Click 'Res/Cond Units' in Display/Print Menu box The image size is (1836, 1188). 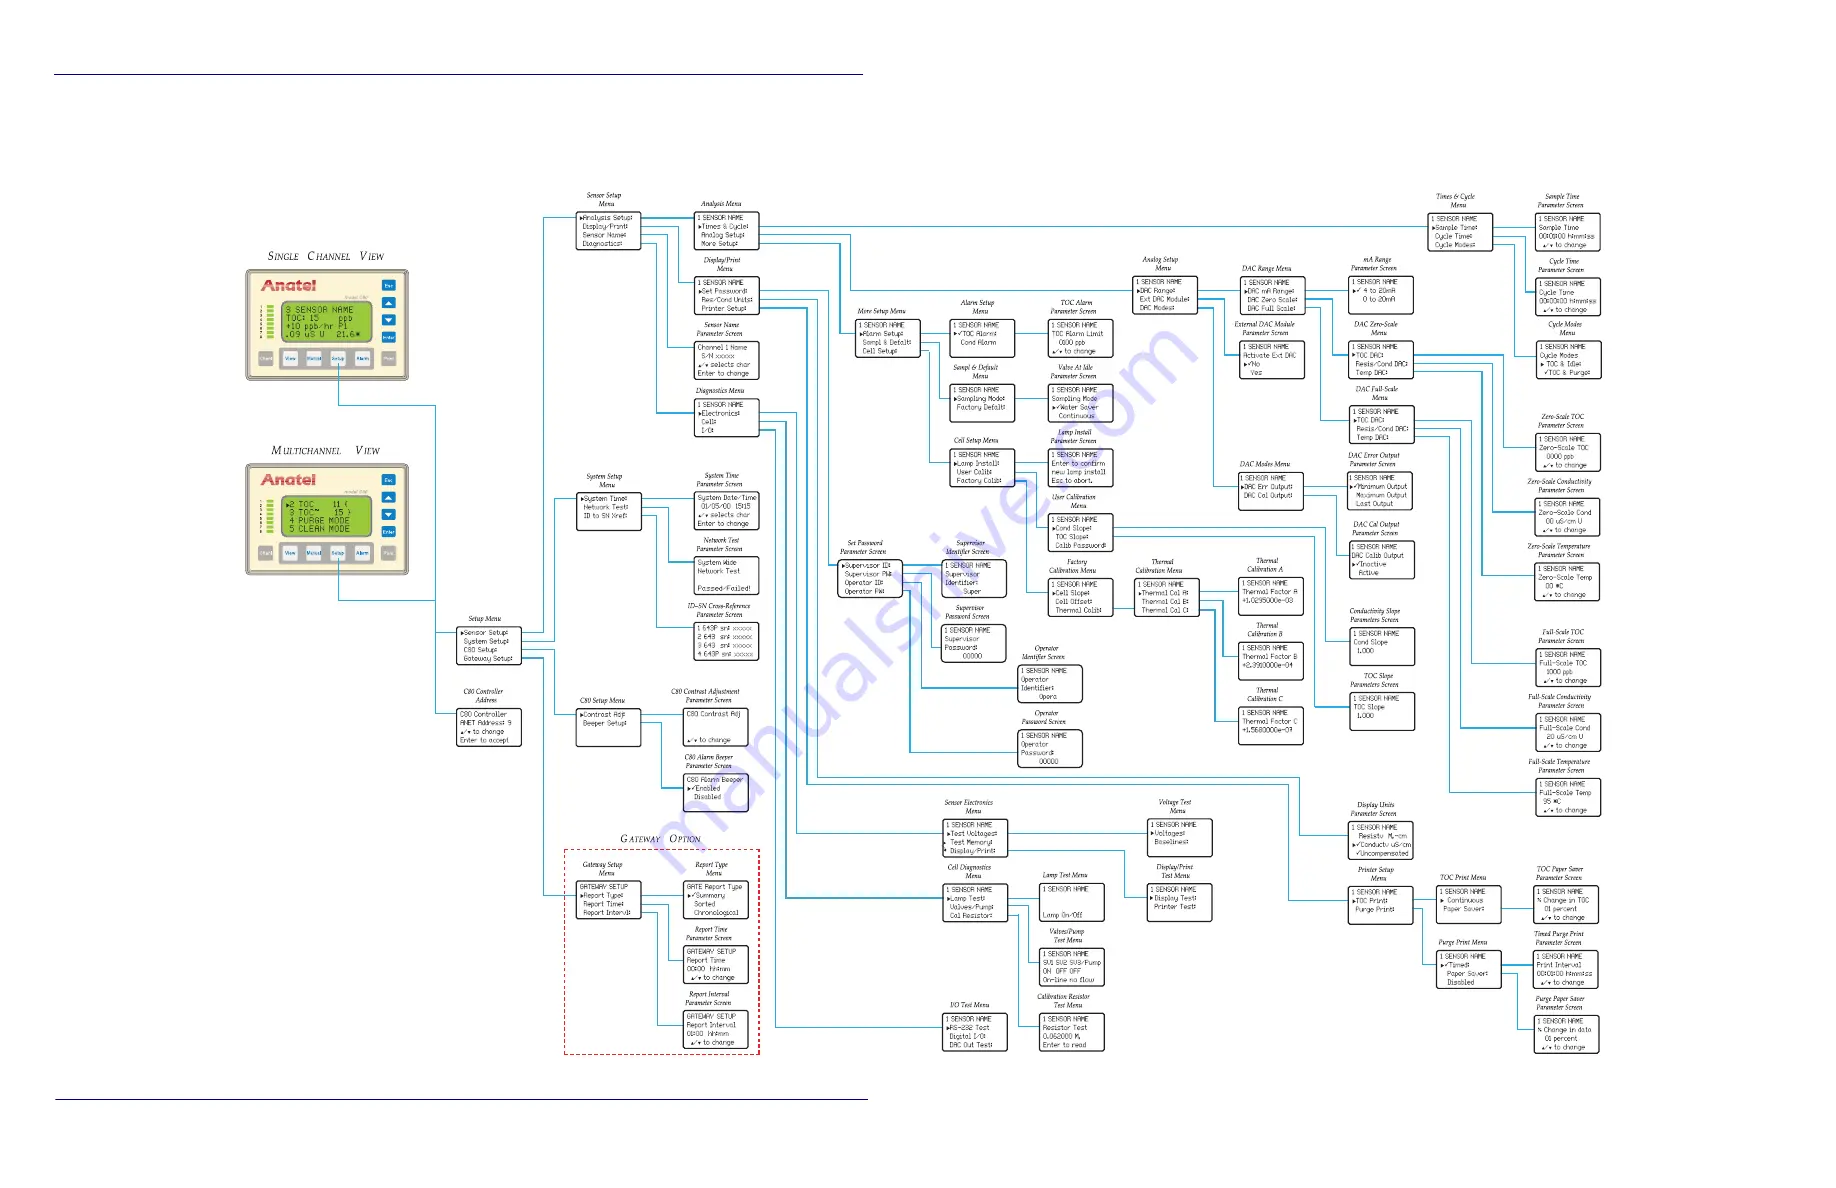point(727,300)
